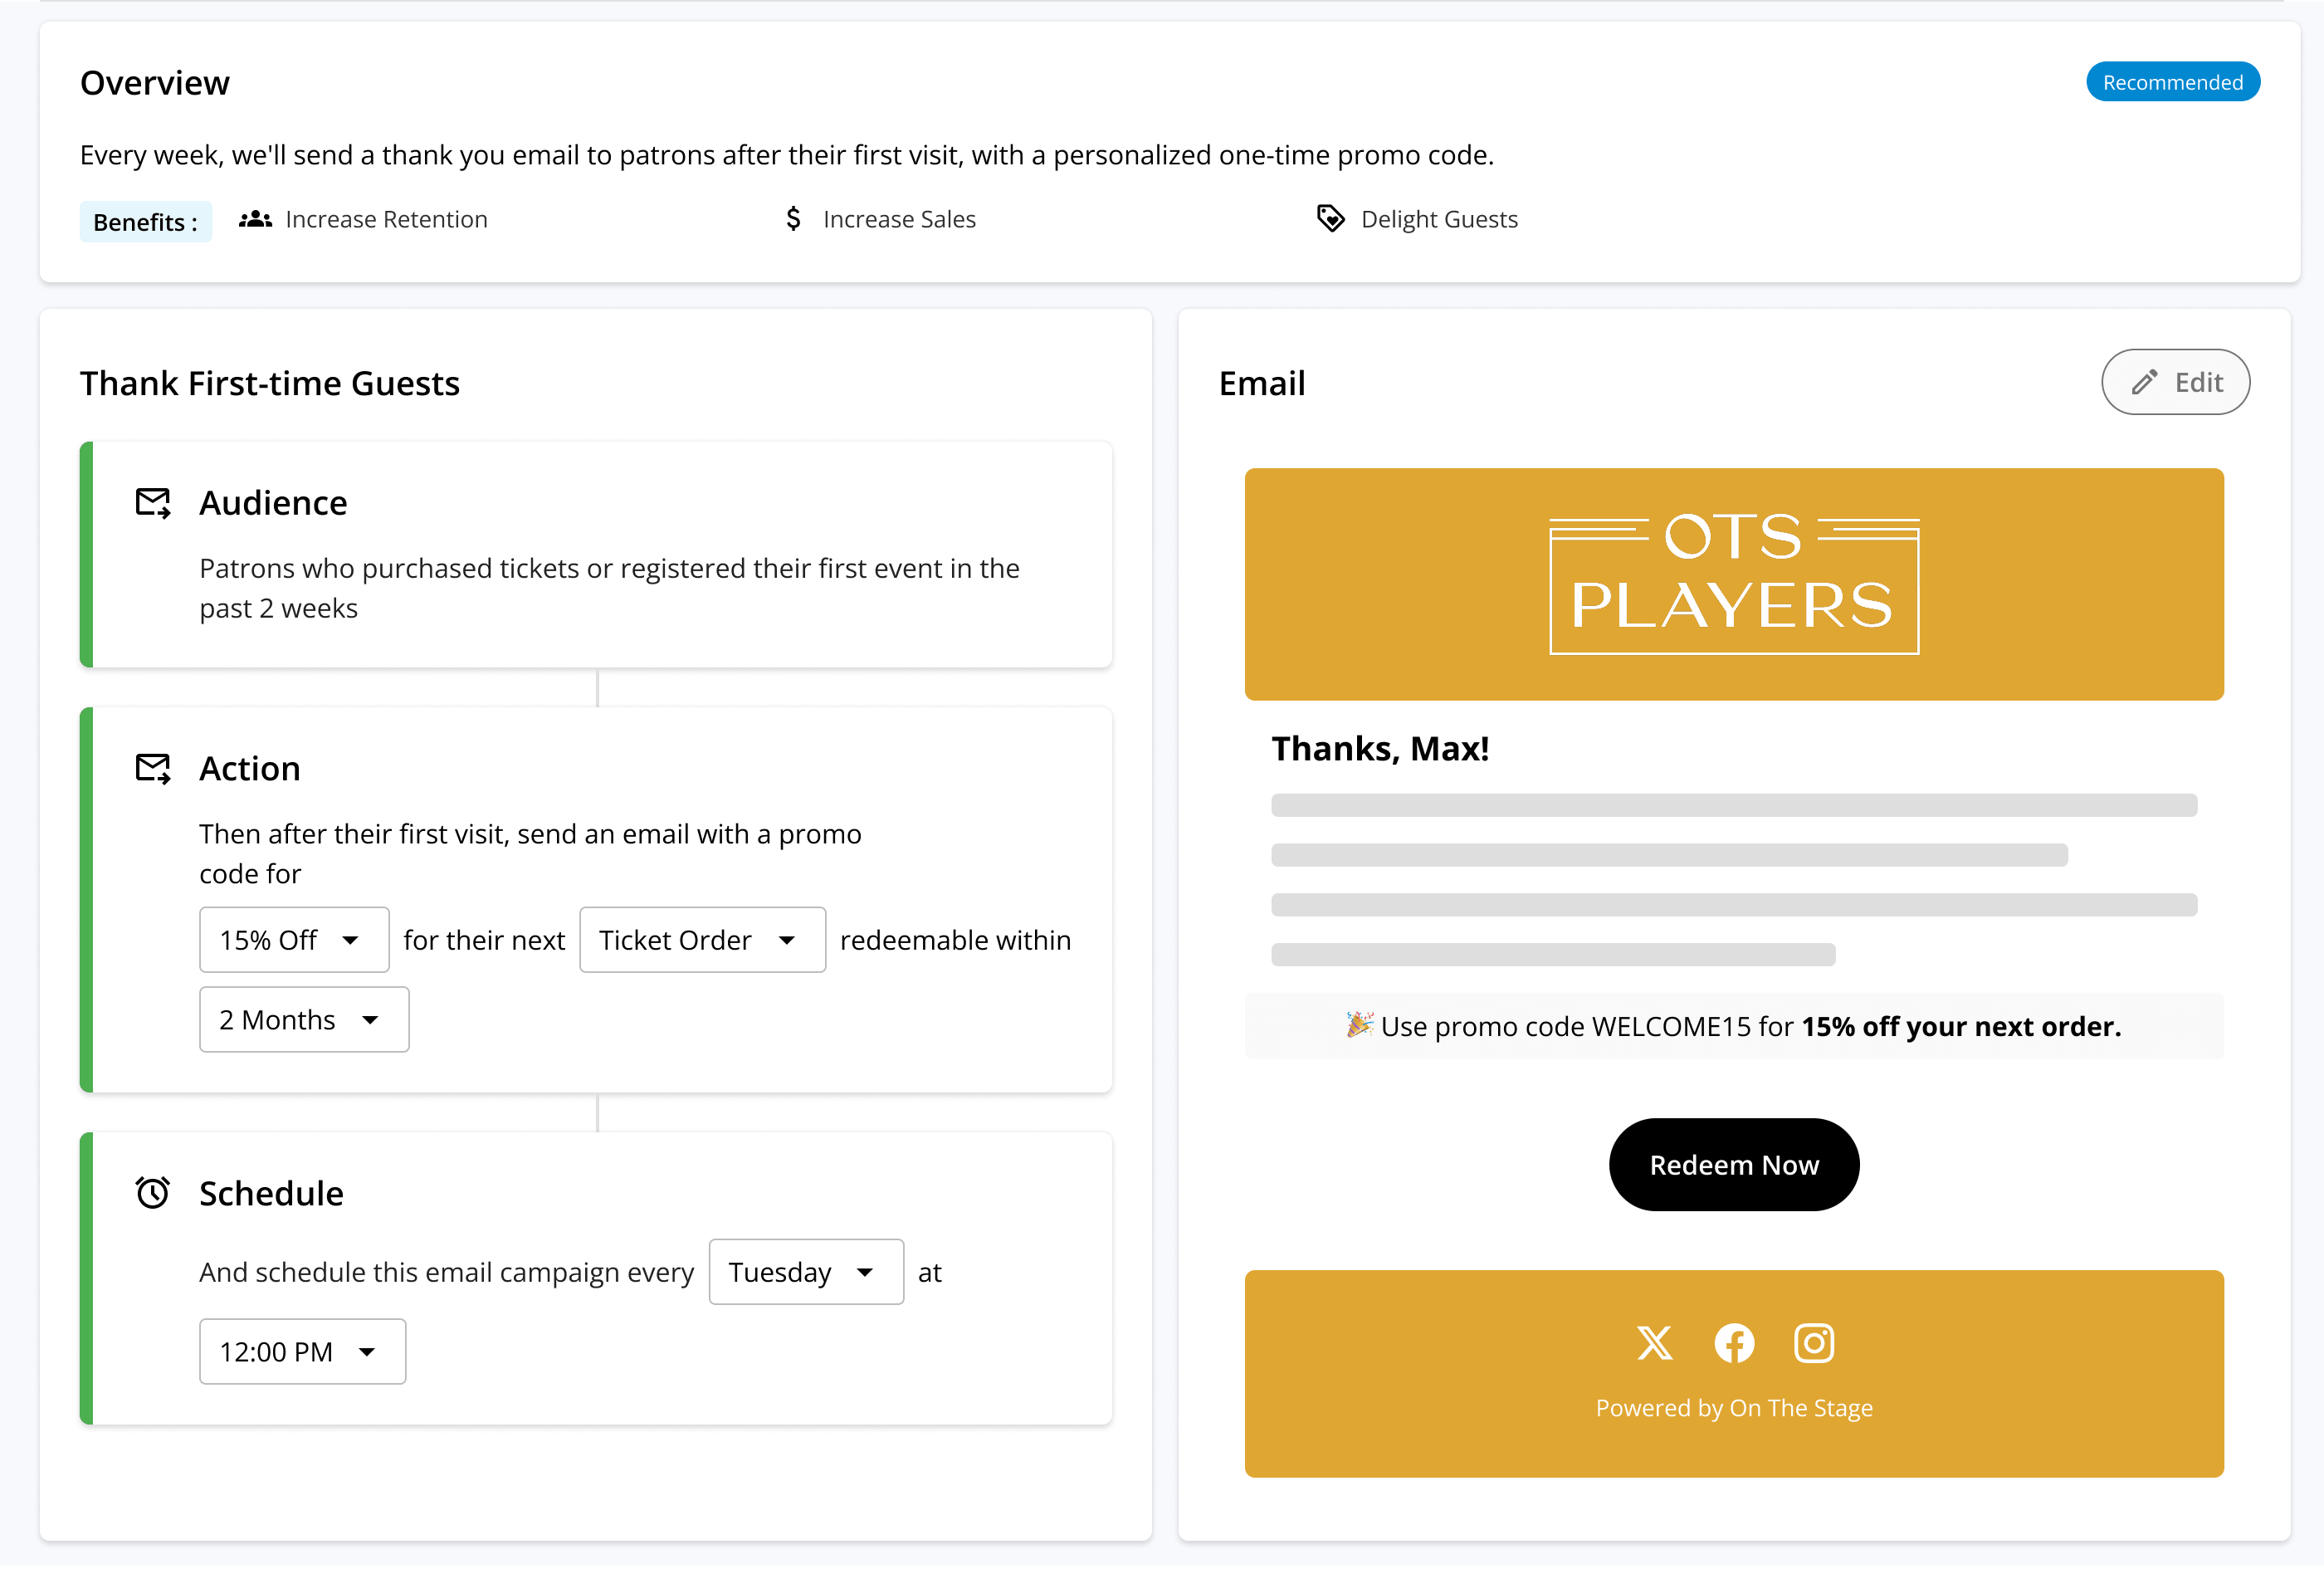The image size is (2324, 1569).
Task: Click the Increase Sales dollar icon
Action: 793,219
